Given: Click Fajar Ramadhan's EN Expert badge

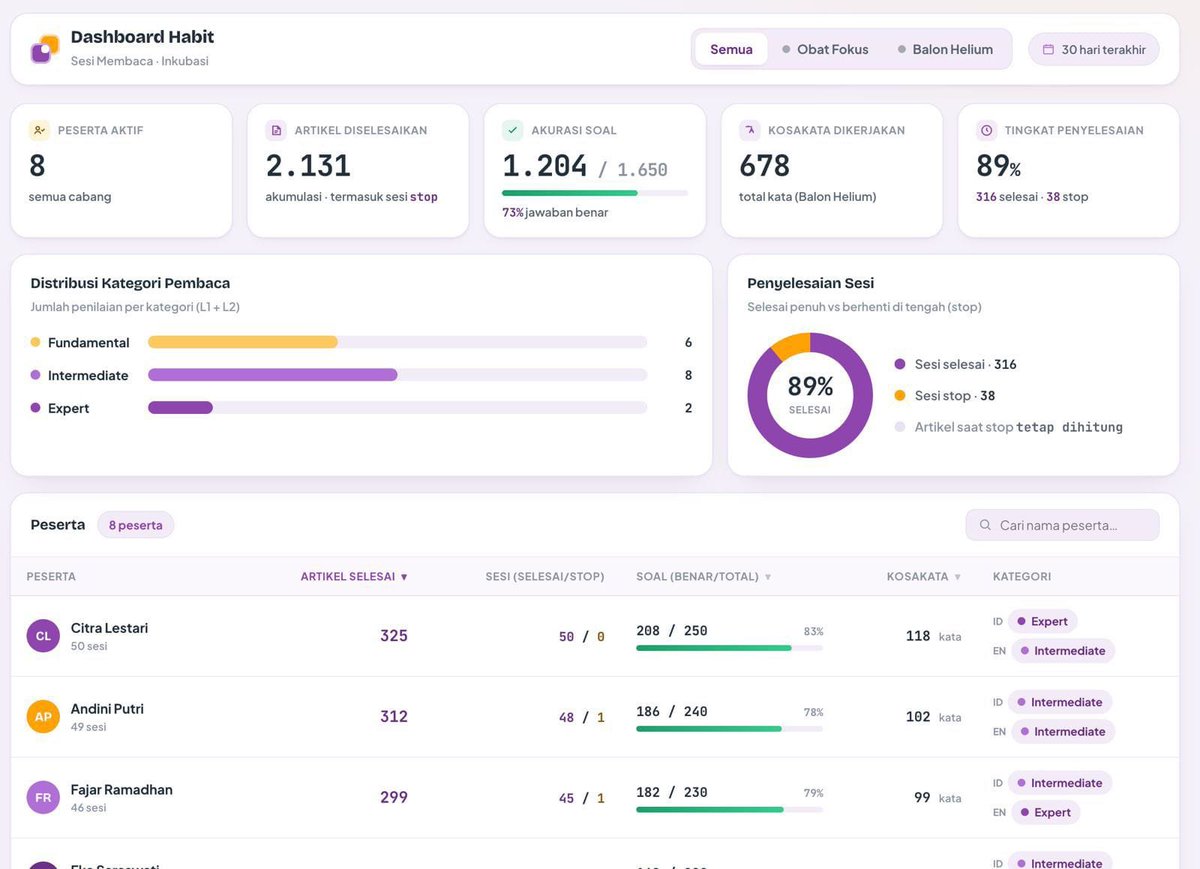Looking at the screenshot, I should [x=1045, y=812].
